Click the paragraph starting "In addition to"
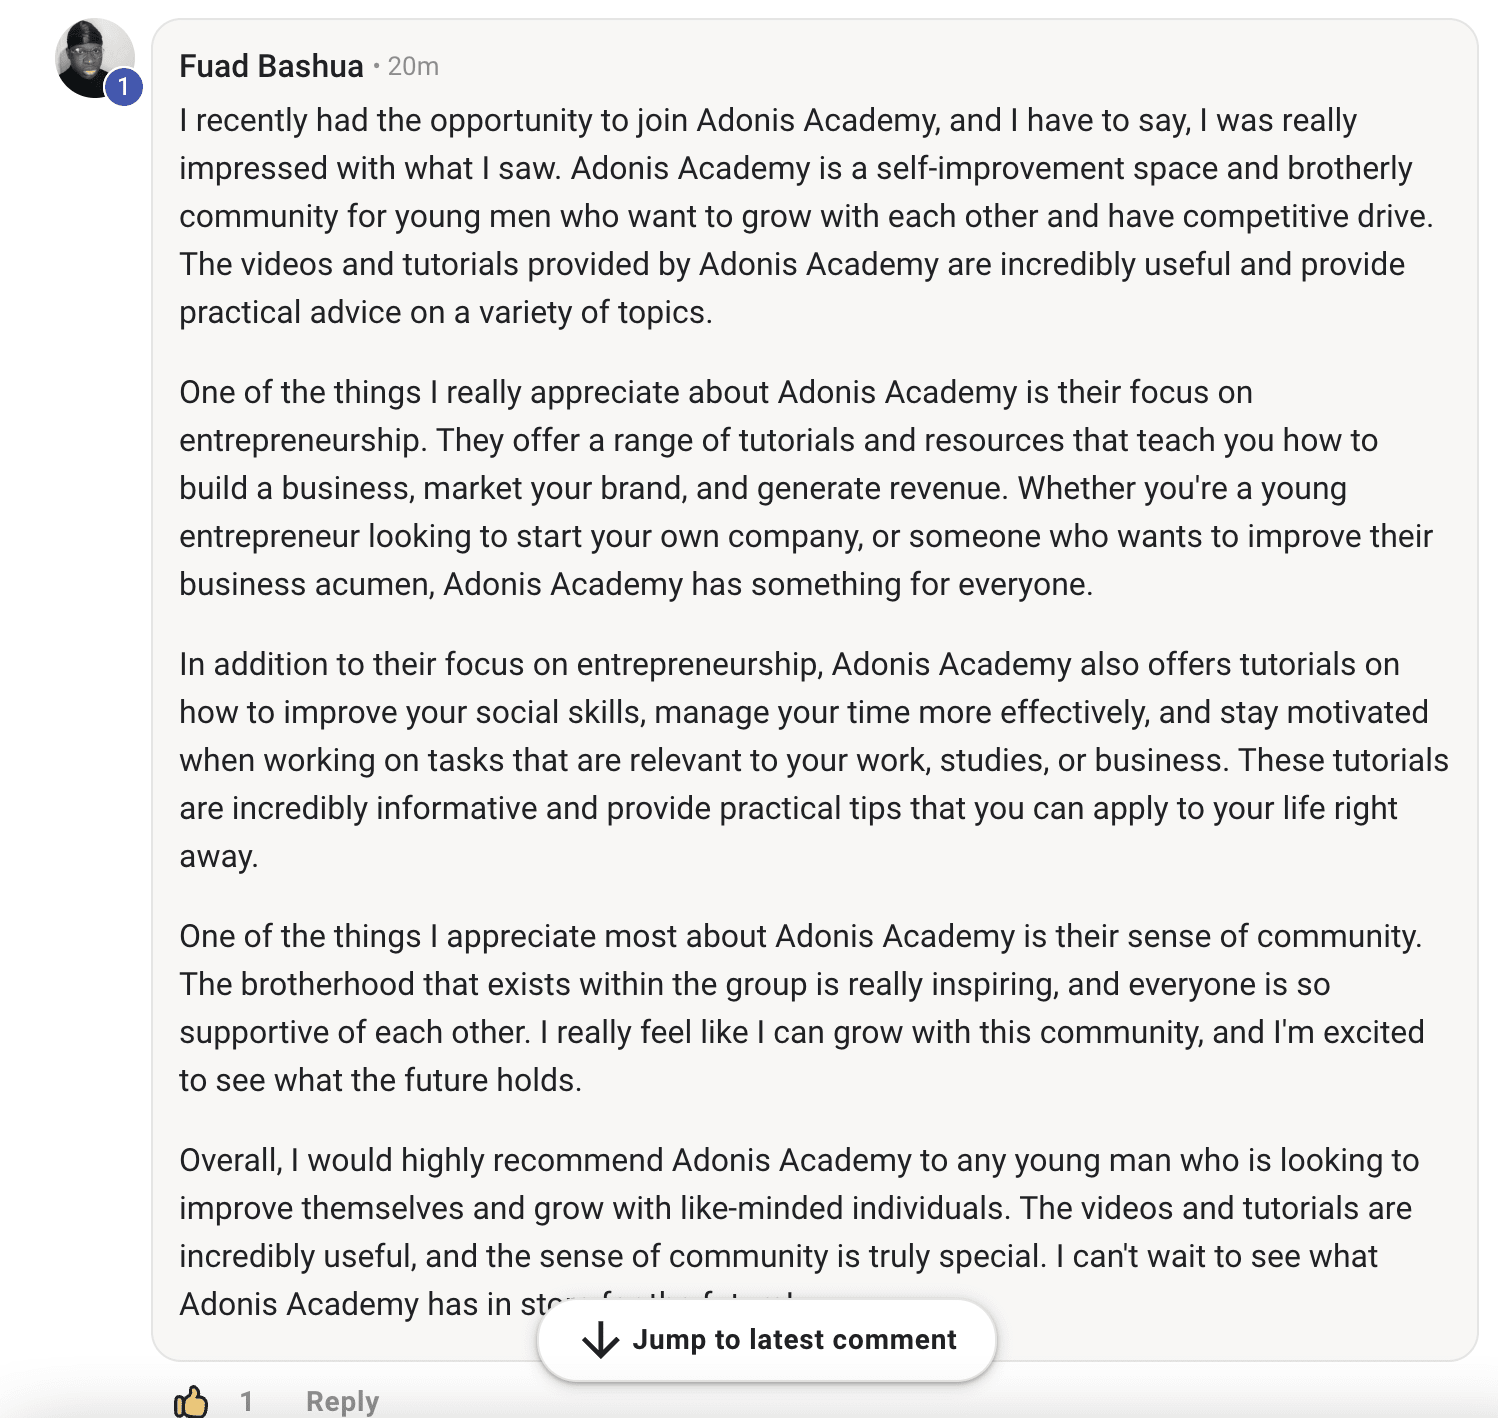 point(814,760)
